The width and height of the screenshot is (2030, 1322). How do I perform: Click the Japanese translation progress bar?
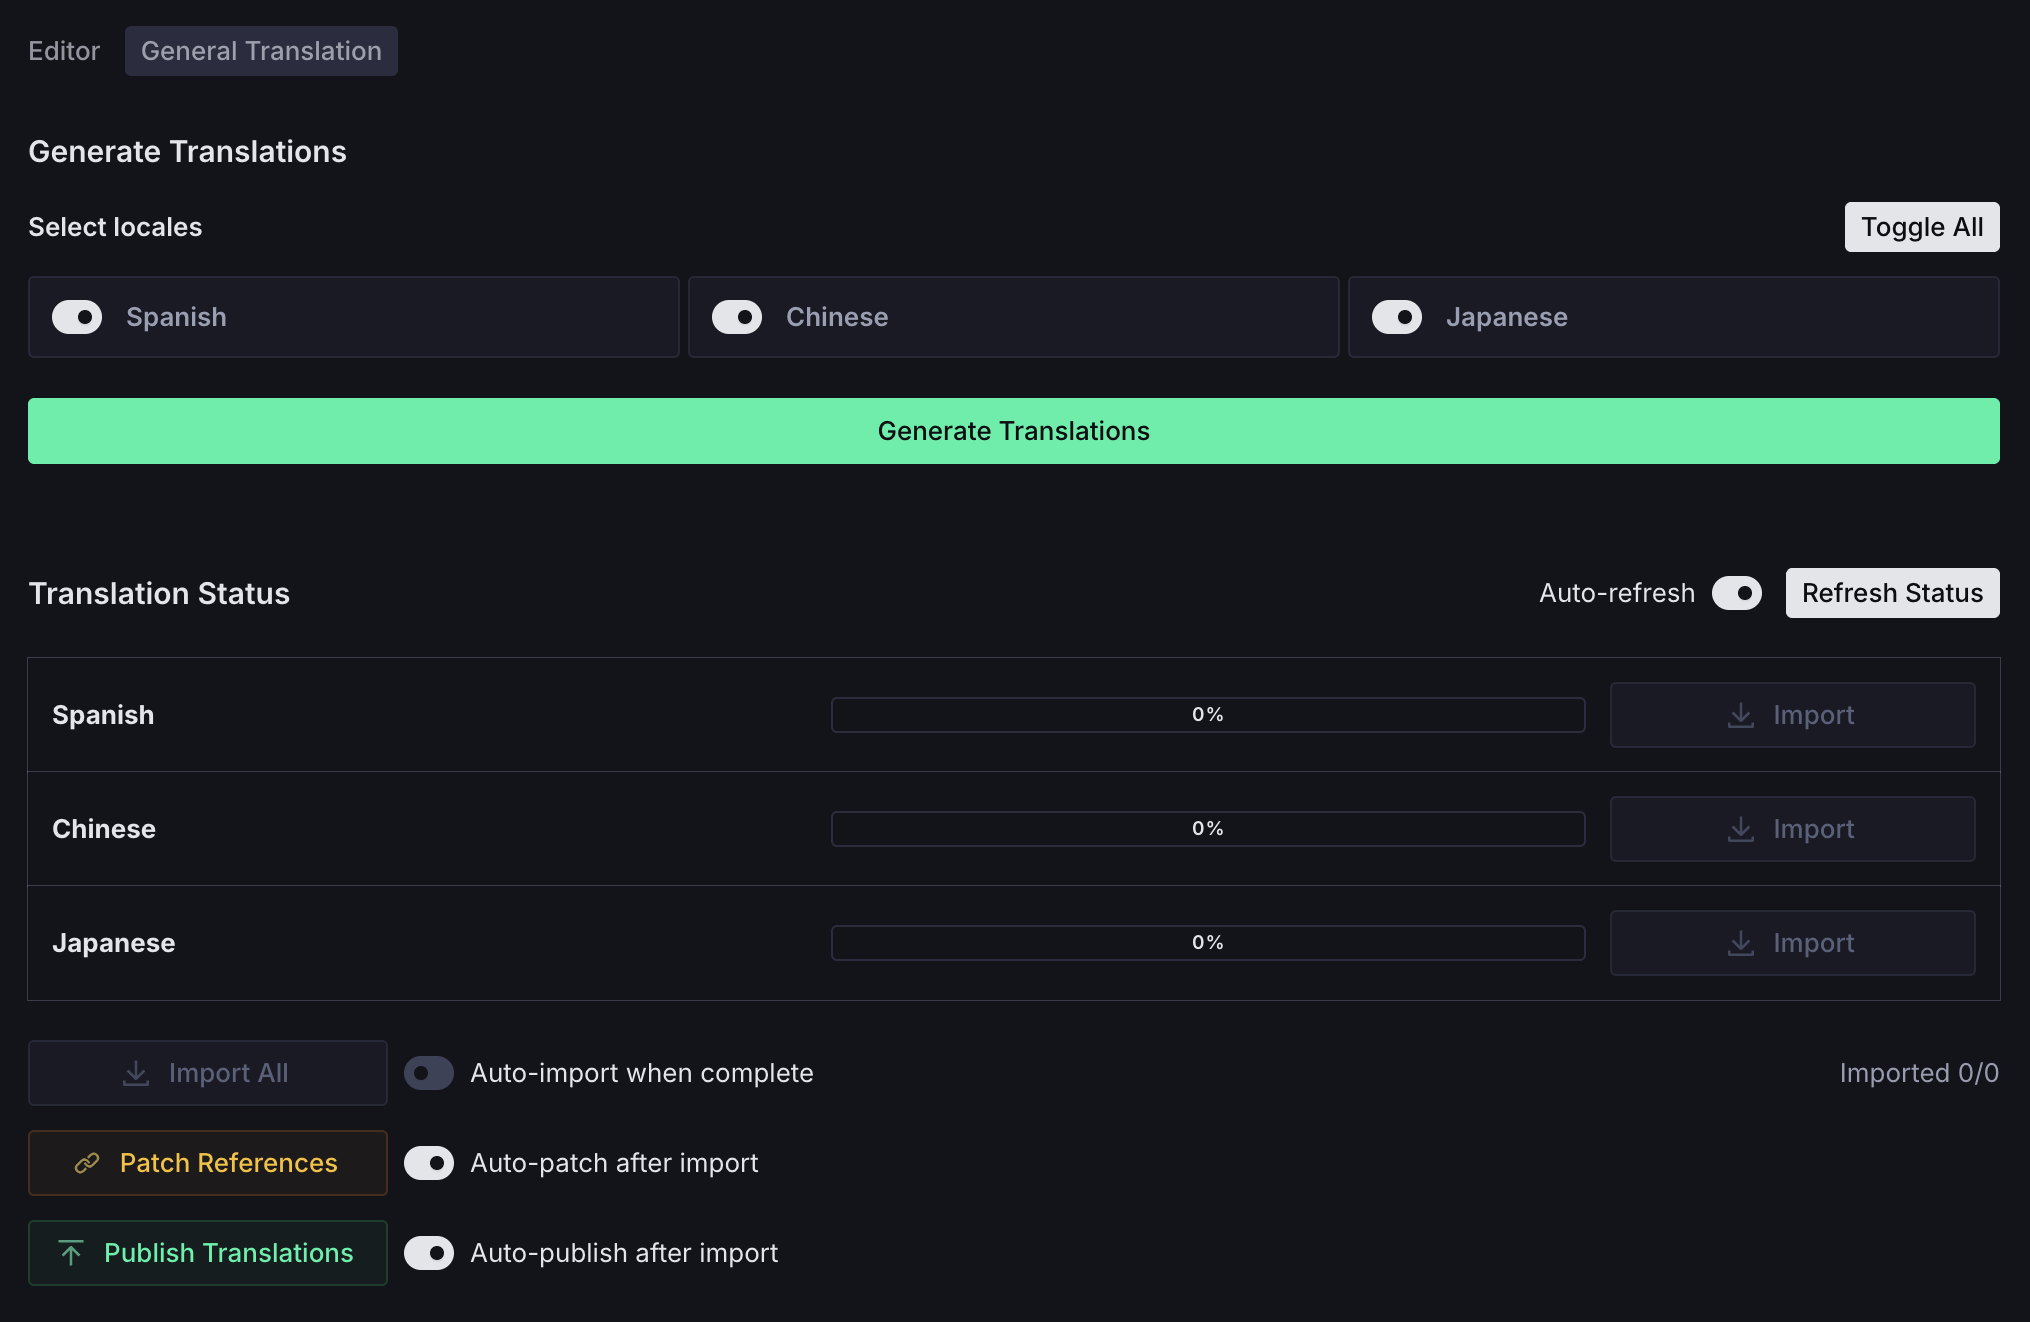1207,943
